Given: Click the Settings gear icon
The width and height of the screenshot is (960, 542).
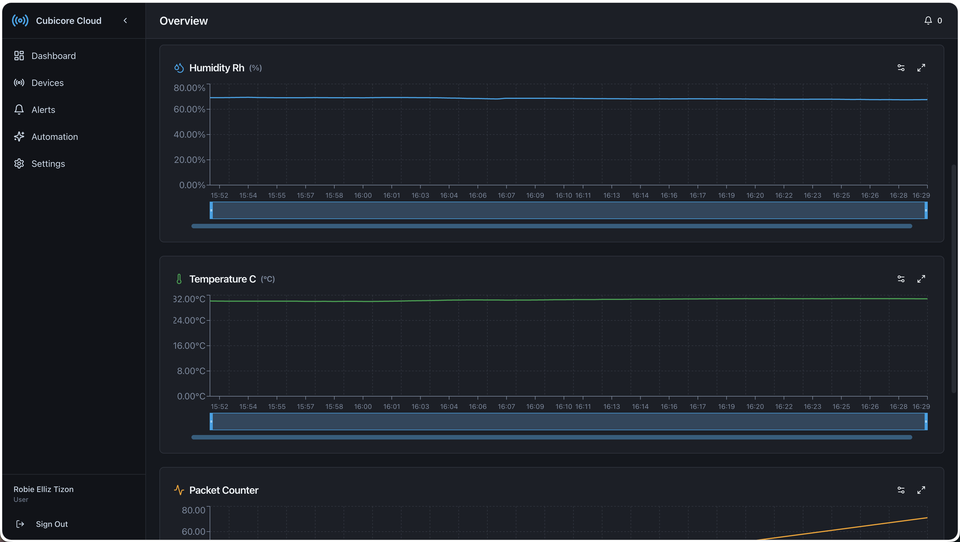Looking at the screenshot, I should click(19, 164).
